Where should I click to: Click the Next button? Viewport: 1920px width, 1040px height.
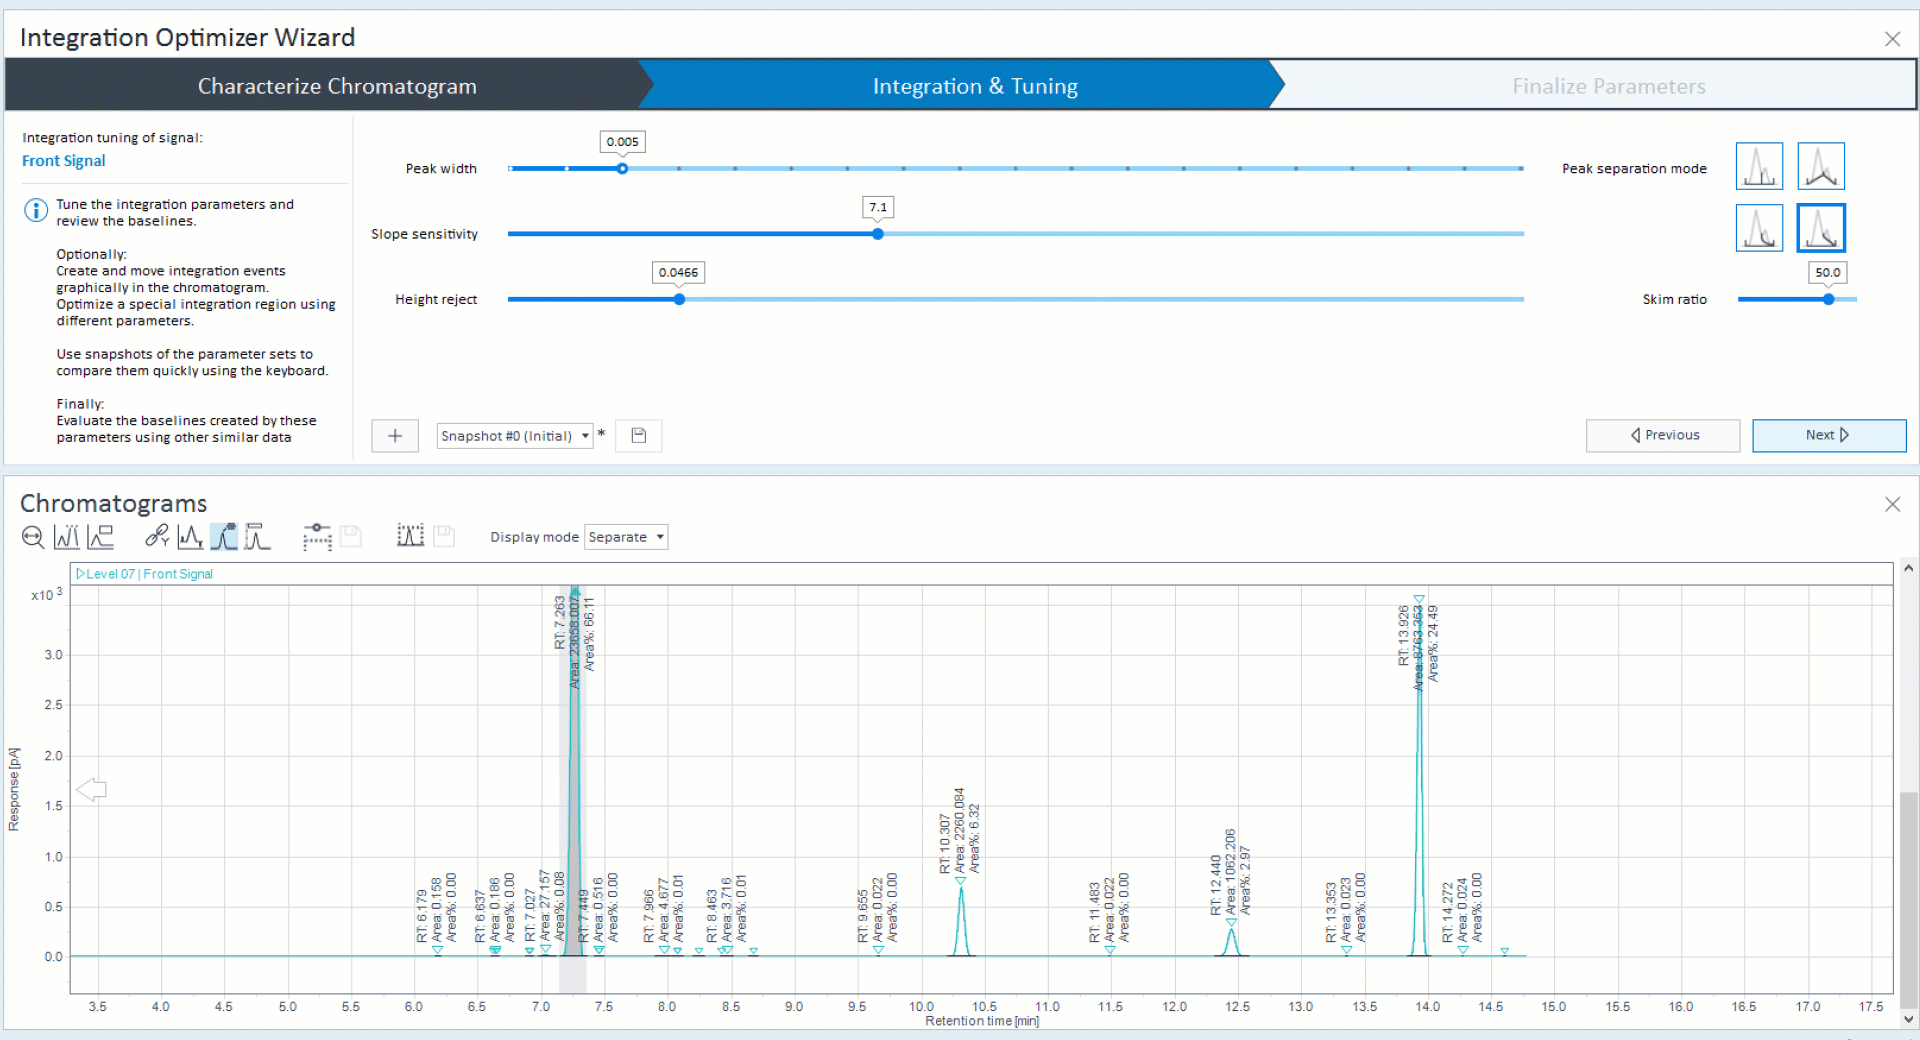pos(1828,435)
